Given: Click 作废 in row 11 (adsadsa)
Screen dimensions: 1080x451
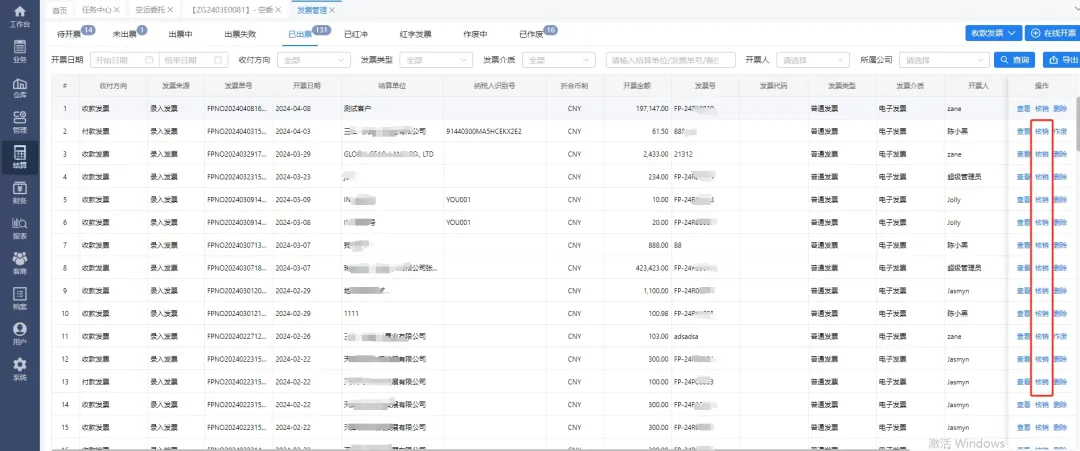Looking at the screenshot, I should tap(1060, 336).
